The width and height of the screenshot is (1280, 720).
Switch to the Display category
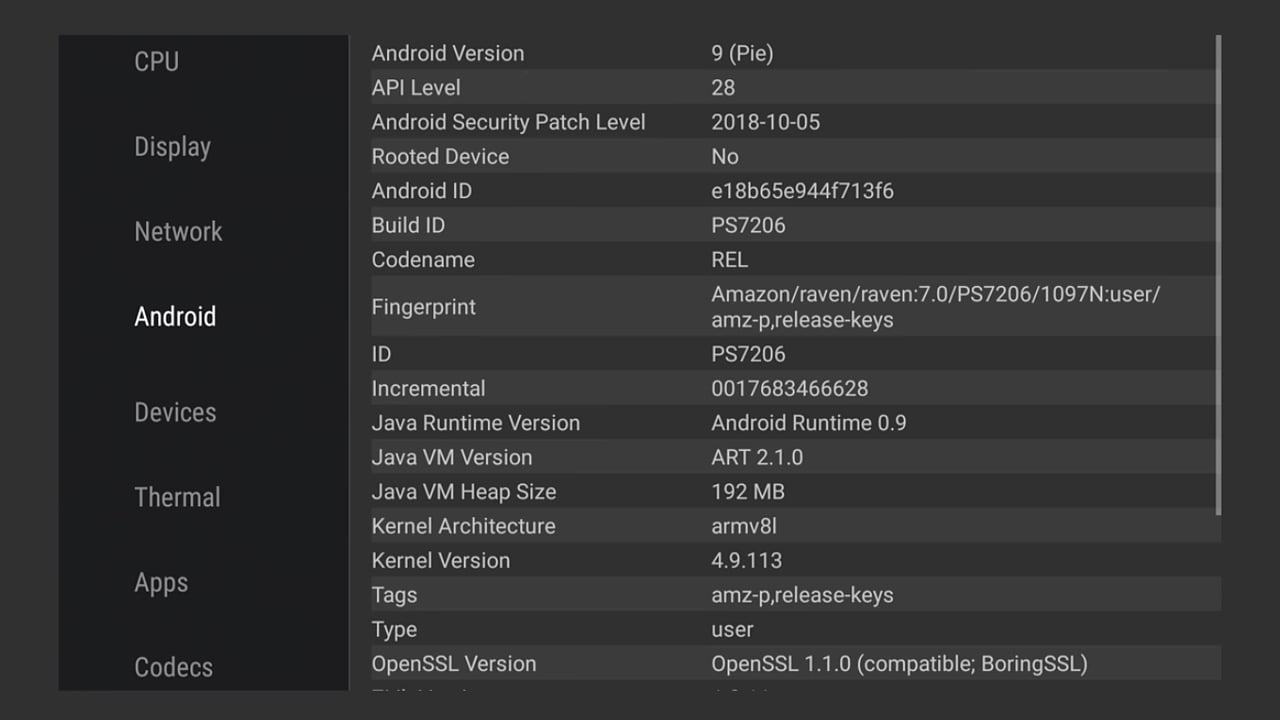[x=172, y=147]
